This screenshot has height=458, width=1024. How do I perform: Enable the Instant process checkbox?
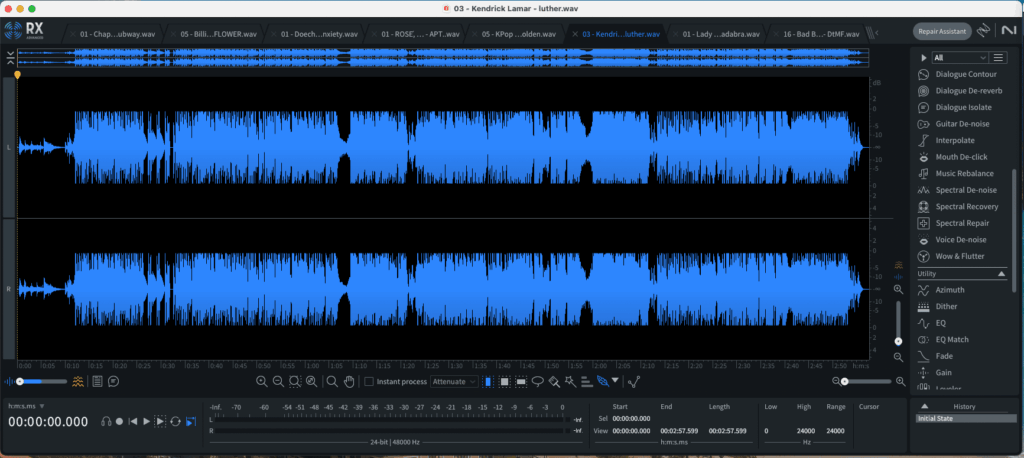pos(369,382)
